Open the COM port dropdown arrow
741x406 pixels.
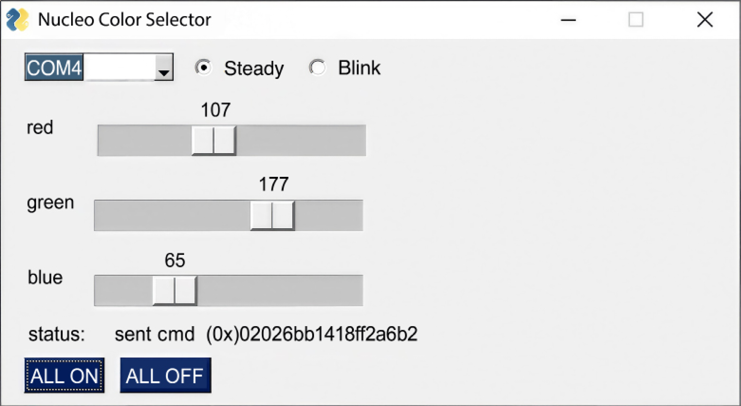tap(164, 68)
